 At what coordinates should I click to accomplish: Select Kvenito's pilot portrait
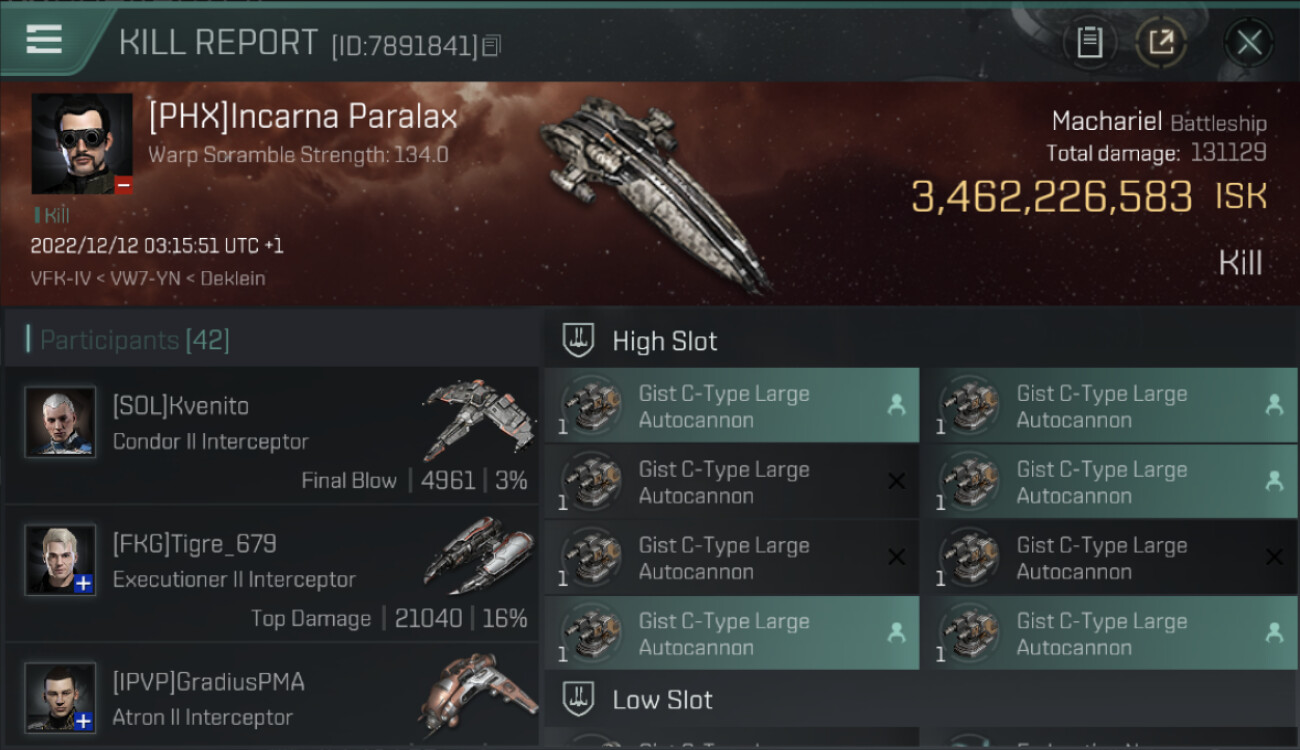pyautogui.click(x=60, y=422)
